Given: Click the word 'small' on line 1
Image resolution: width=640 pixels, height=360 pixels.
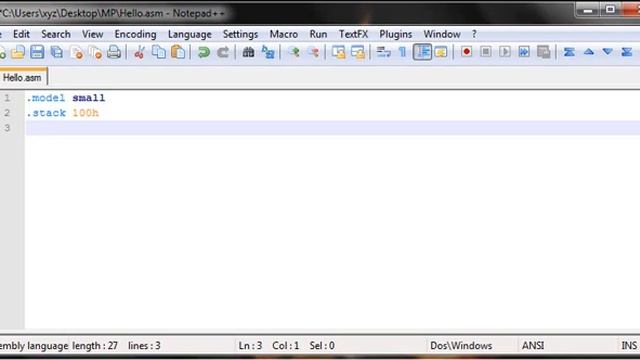Looking at the screenshot, I should (x=89, y=98).
